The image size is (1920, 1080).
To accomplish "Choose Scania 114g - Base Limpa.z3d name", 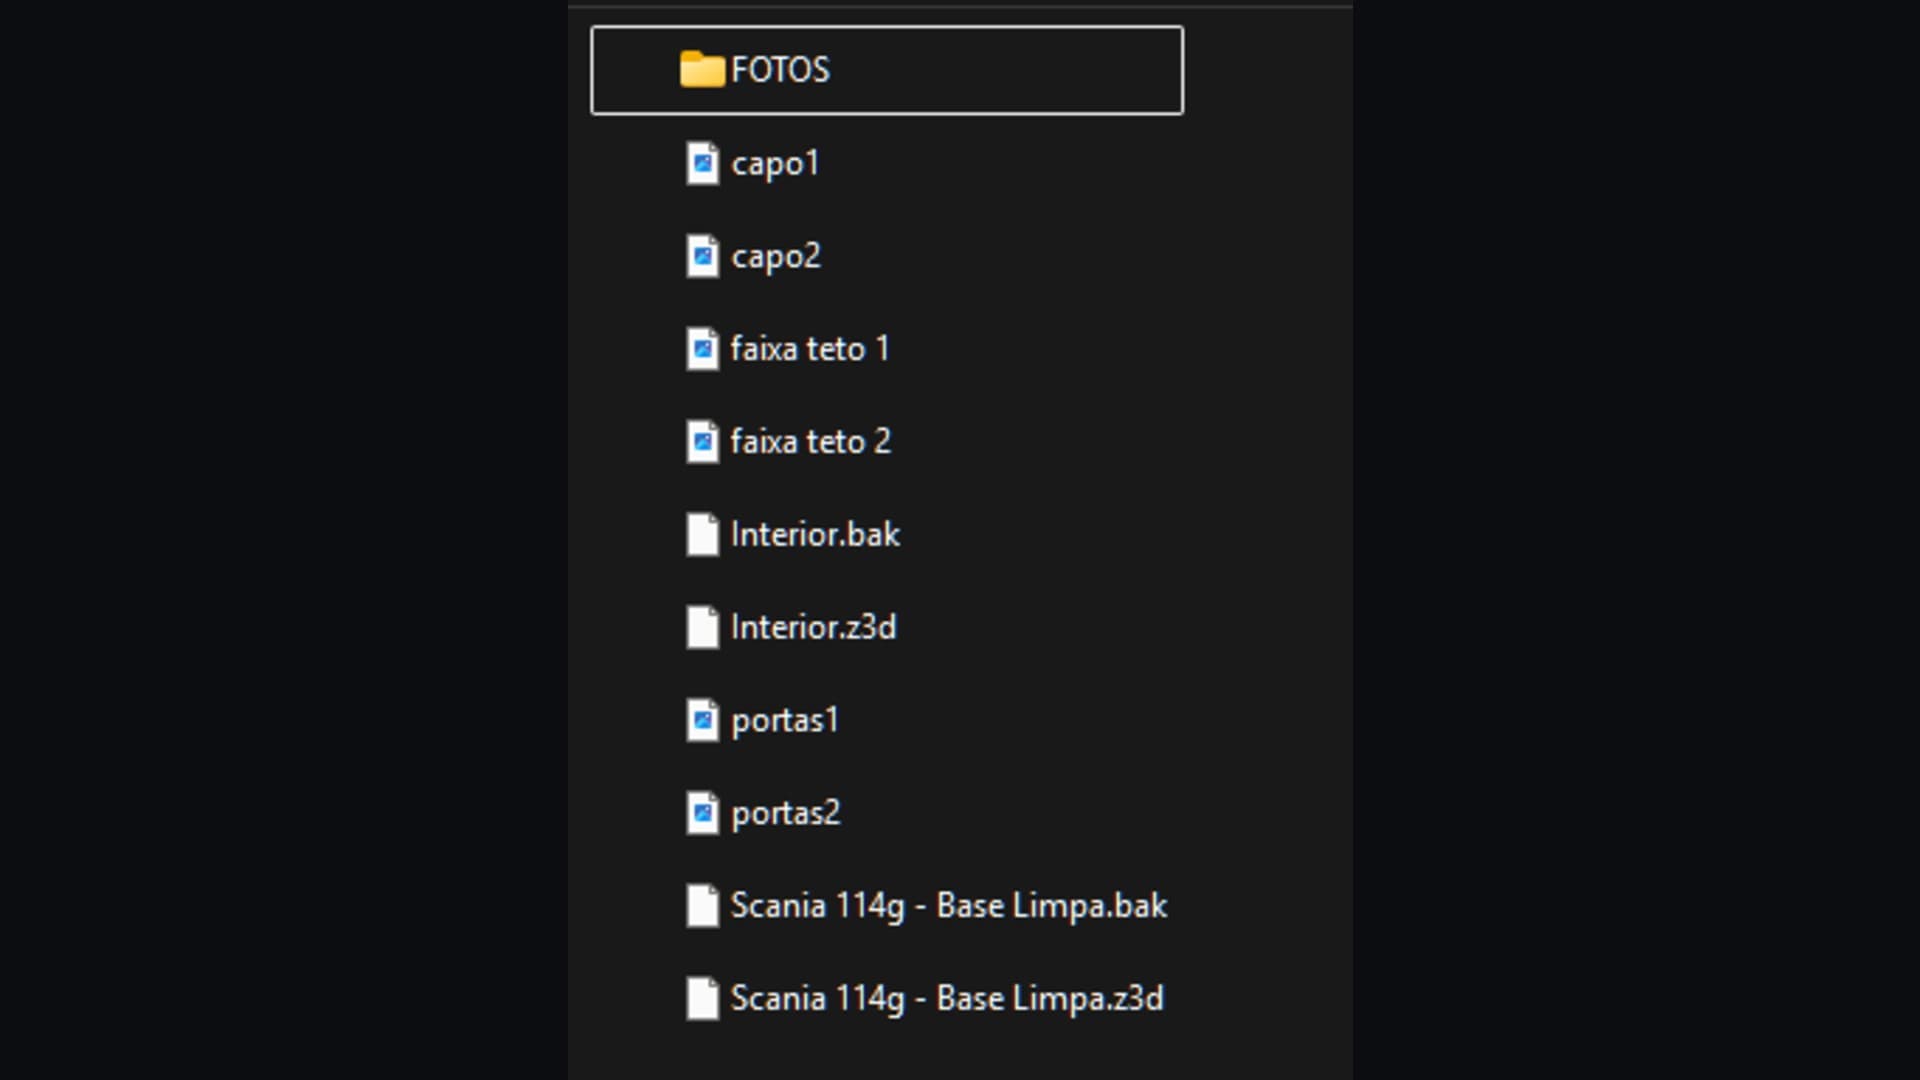I will [947, 999].
